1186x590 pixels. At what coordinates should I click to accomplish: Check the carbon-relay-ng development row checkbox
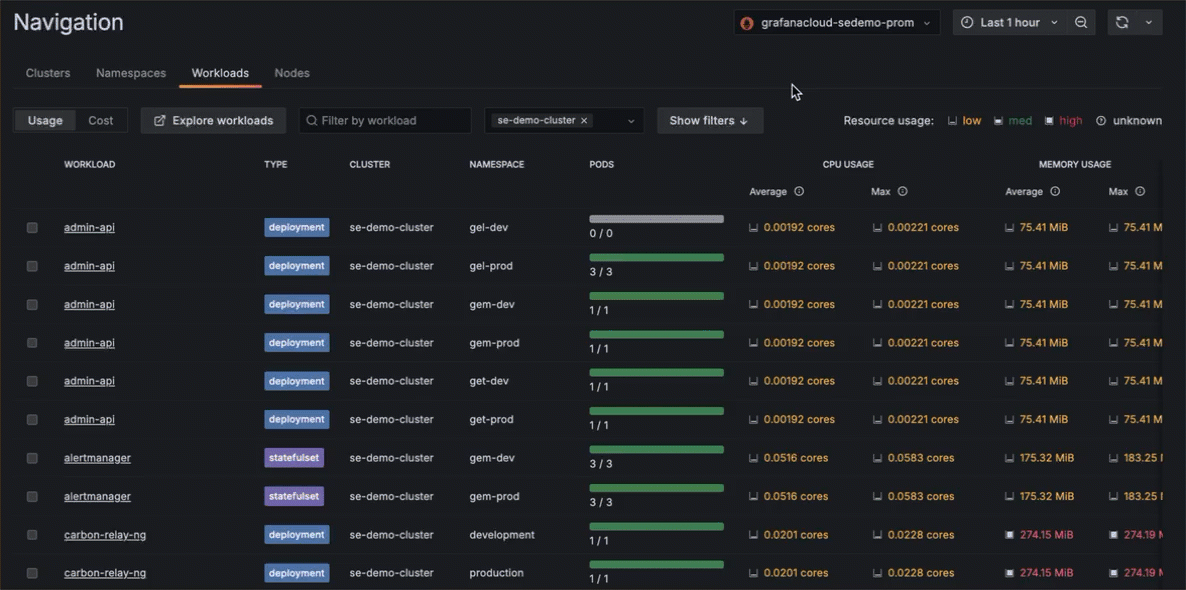coord(31,534)
